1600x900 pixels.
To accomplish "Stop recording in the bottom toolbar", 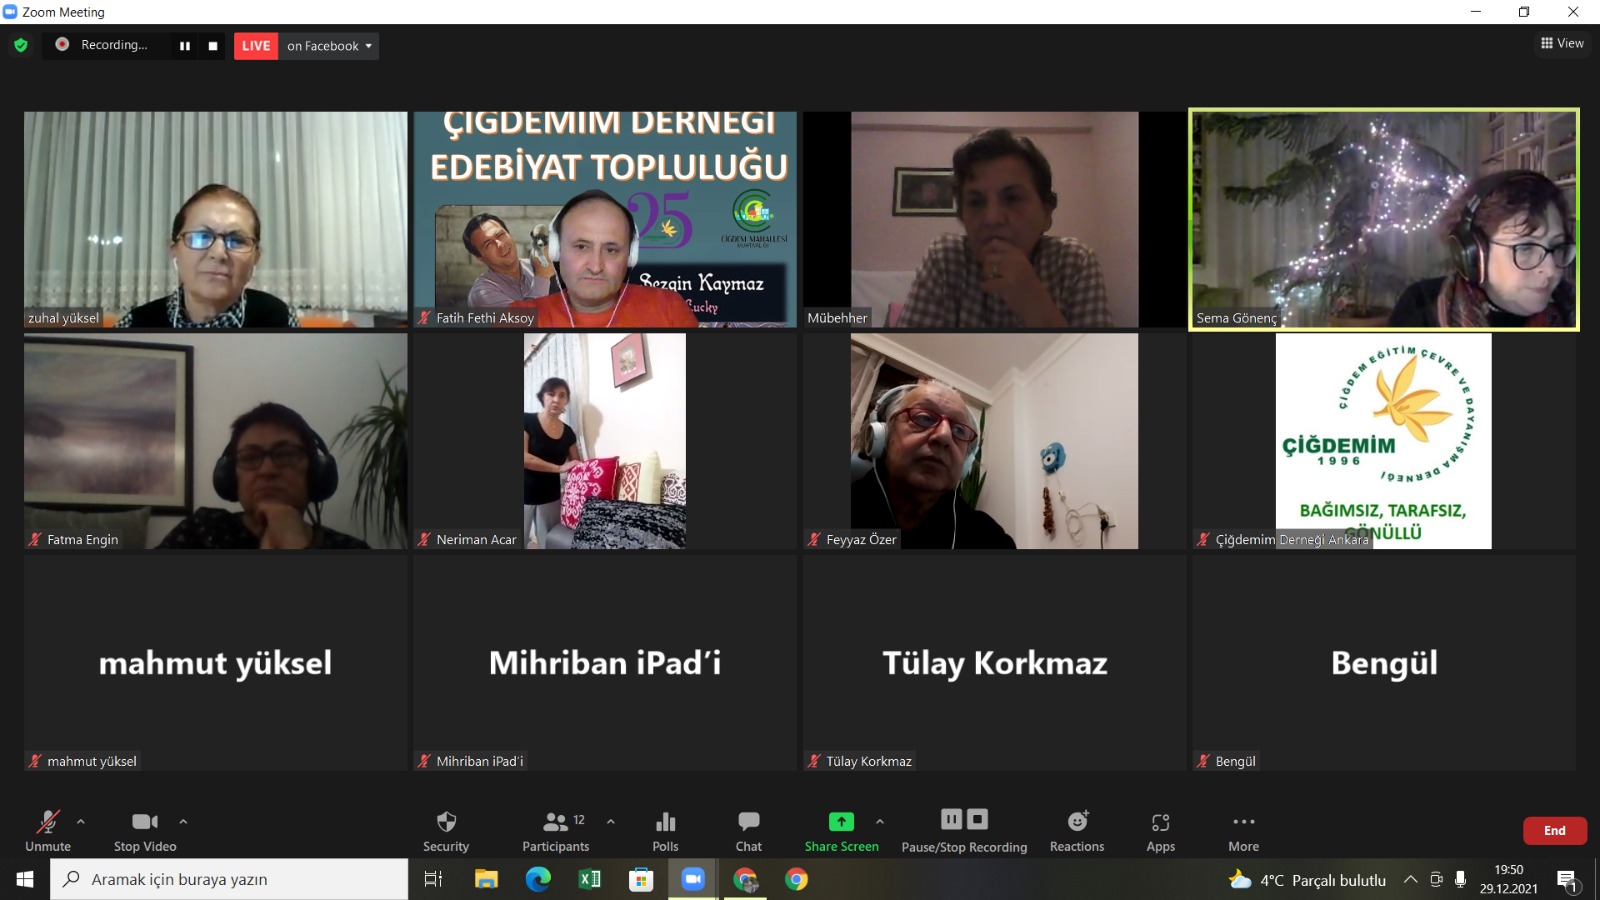I will click(x=978, y=819).
